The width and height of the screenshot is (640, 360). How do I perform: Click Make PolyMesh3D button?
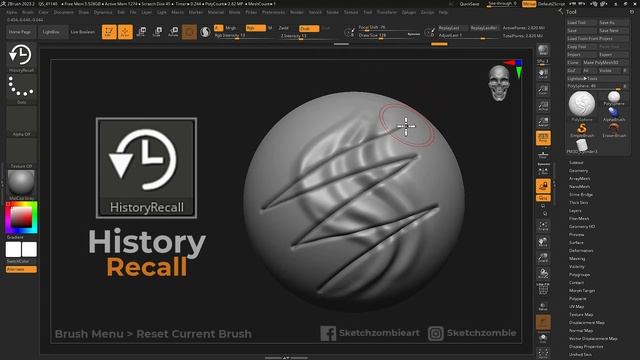click(605, 62)
